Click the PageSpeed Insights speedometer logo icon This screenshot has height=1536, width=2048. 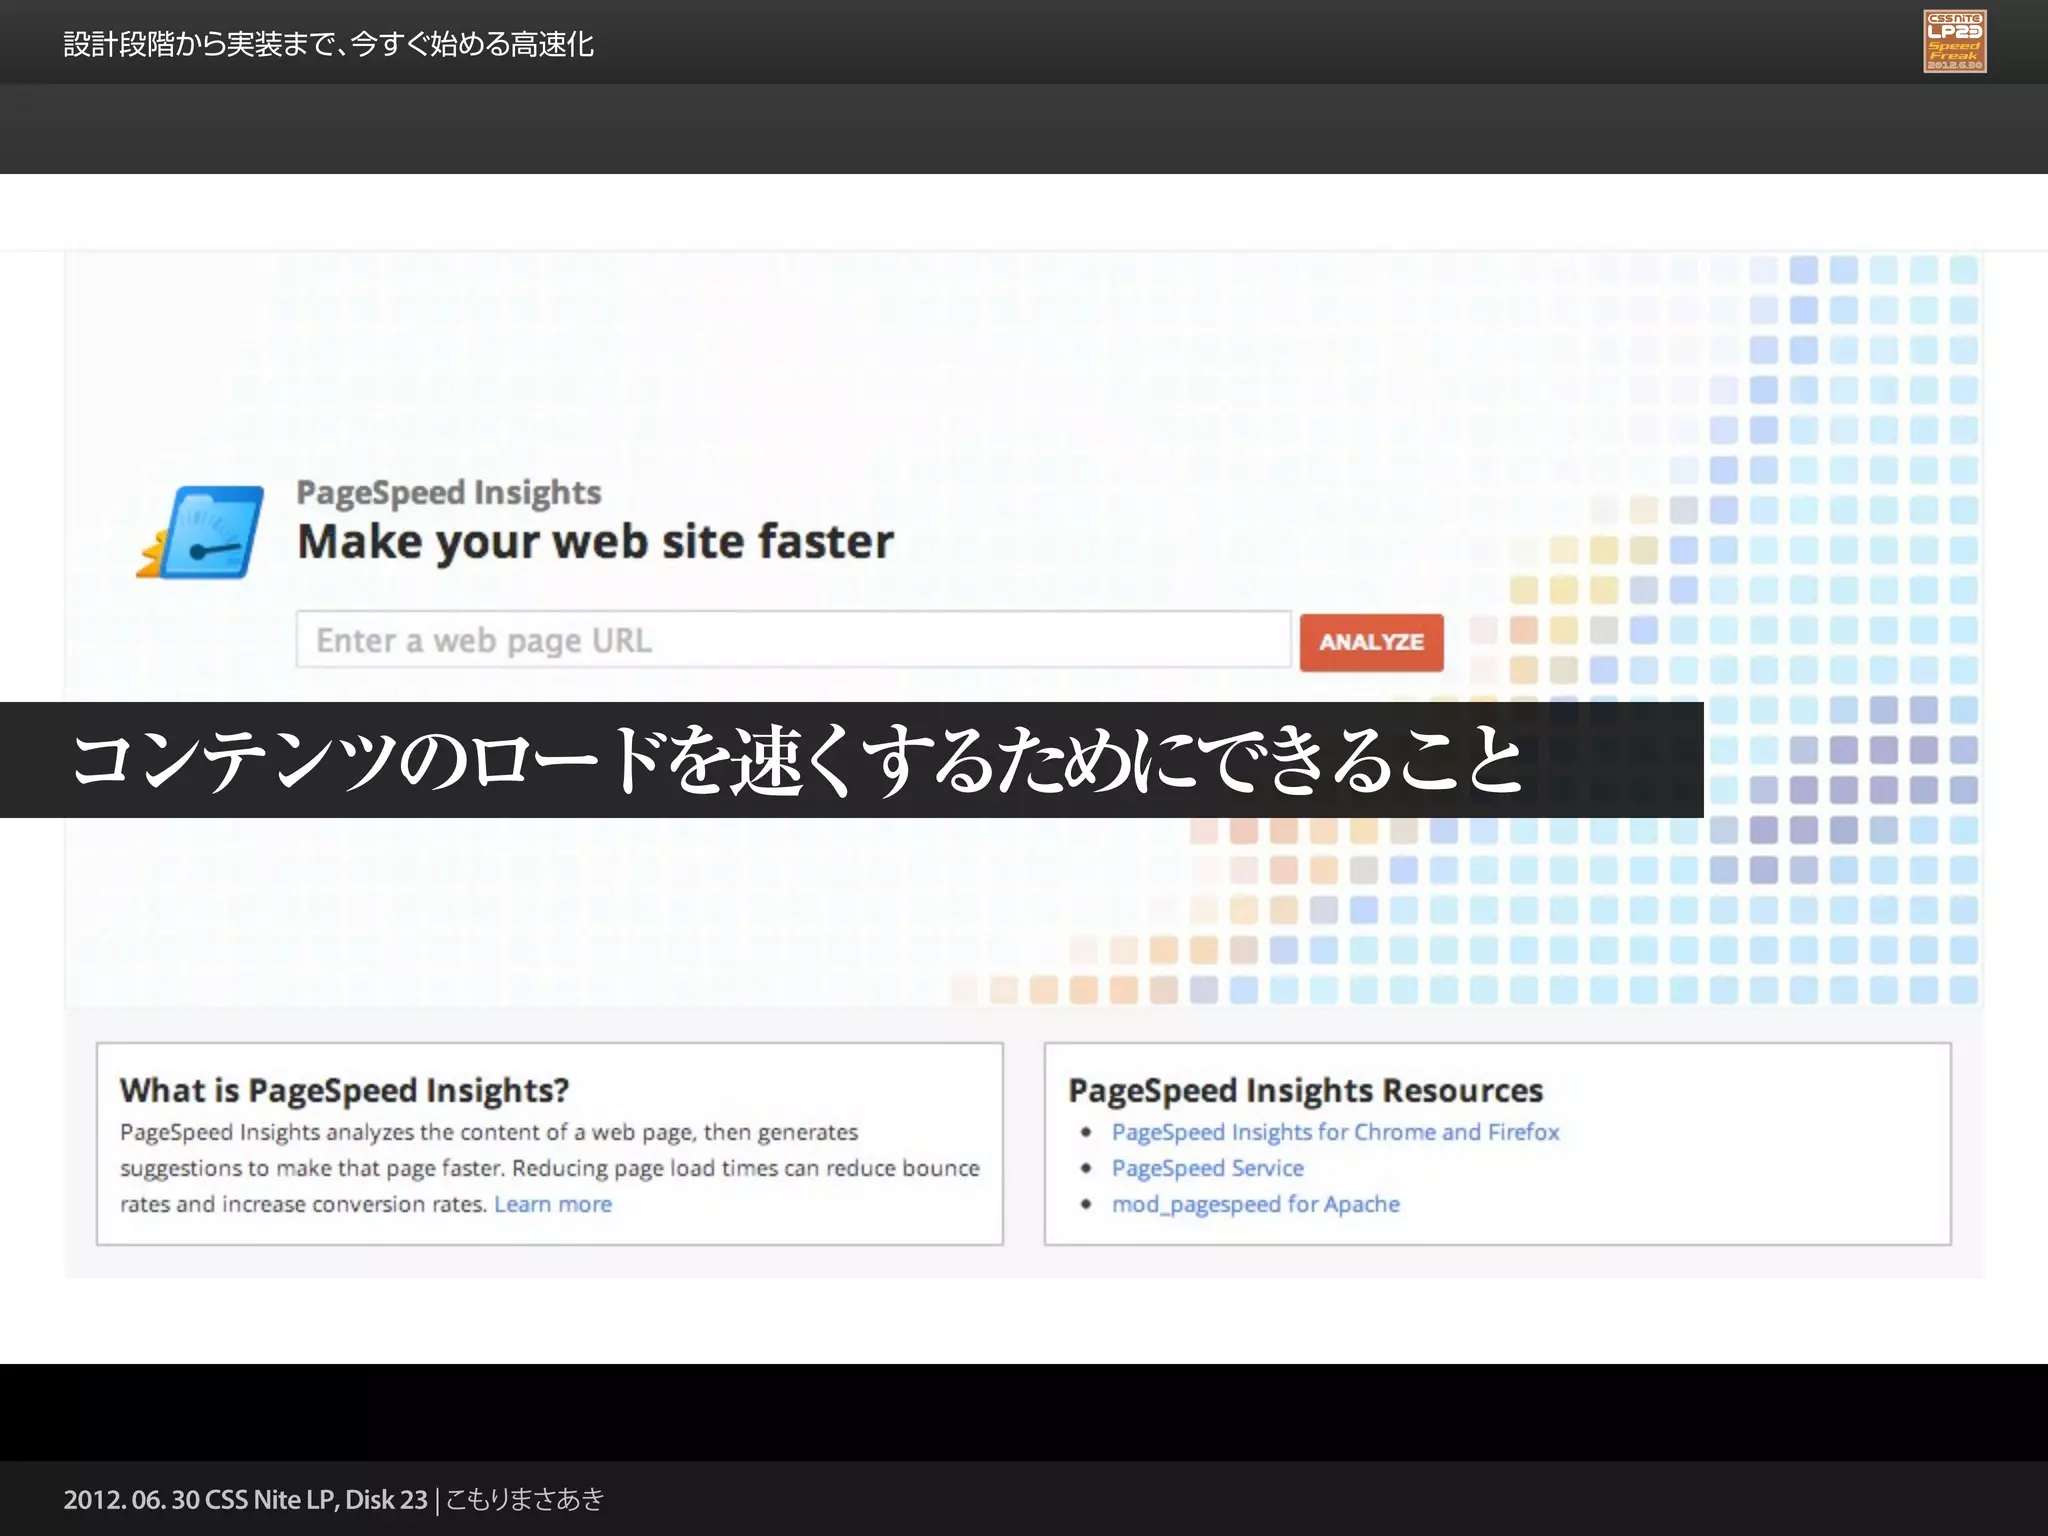click(201, 532)
